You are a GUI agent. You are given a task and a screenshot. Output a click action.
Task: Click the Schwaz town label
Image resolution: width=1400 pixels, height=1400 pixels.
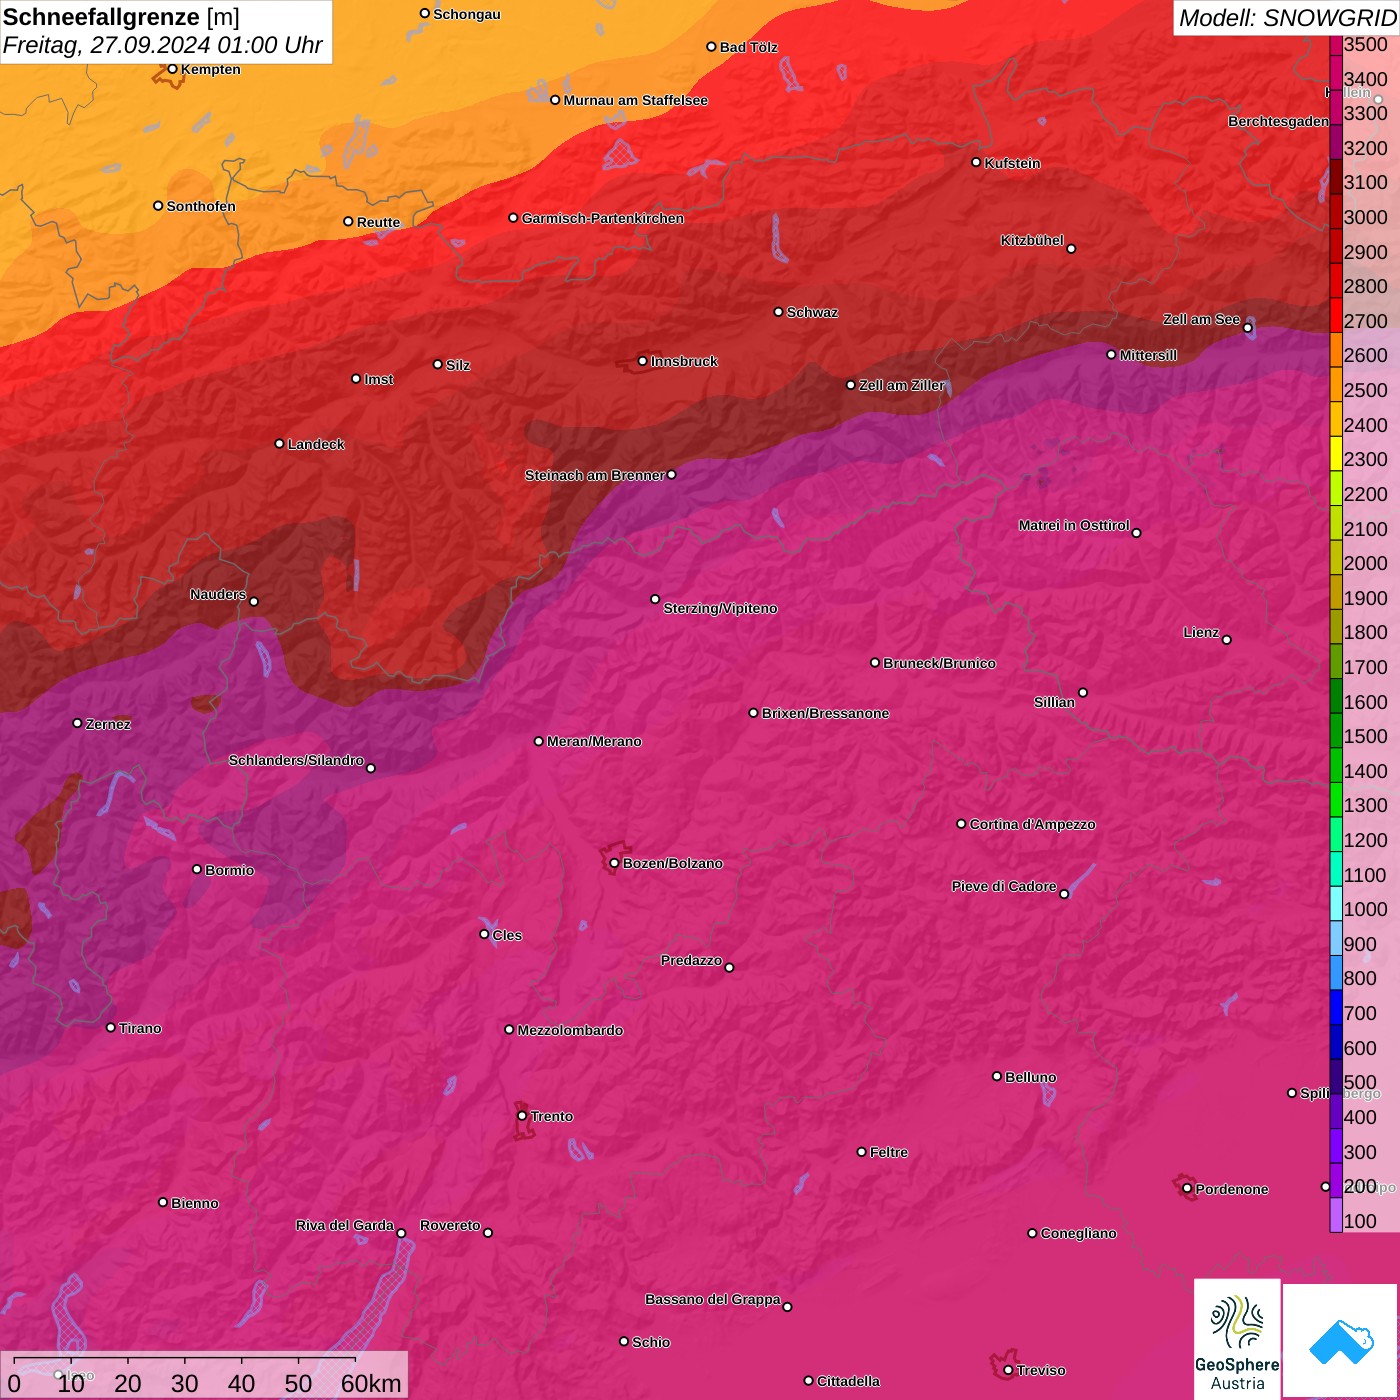812,312
